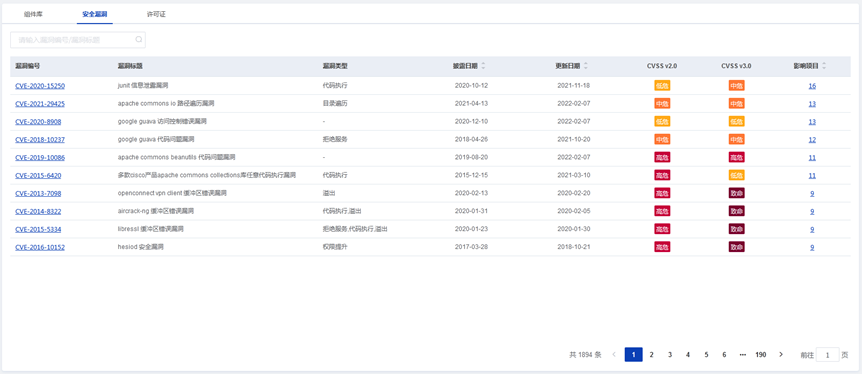Sort by 影响项目 column arrows
Viewport: 862px width, 374px height.
click(824, 66)
